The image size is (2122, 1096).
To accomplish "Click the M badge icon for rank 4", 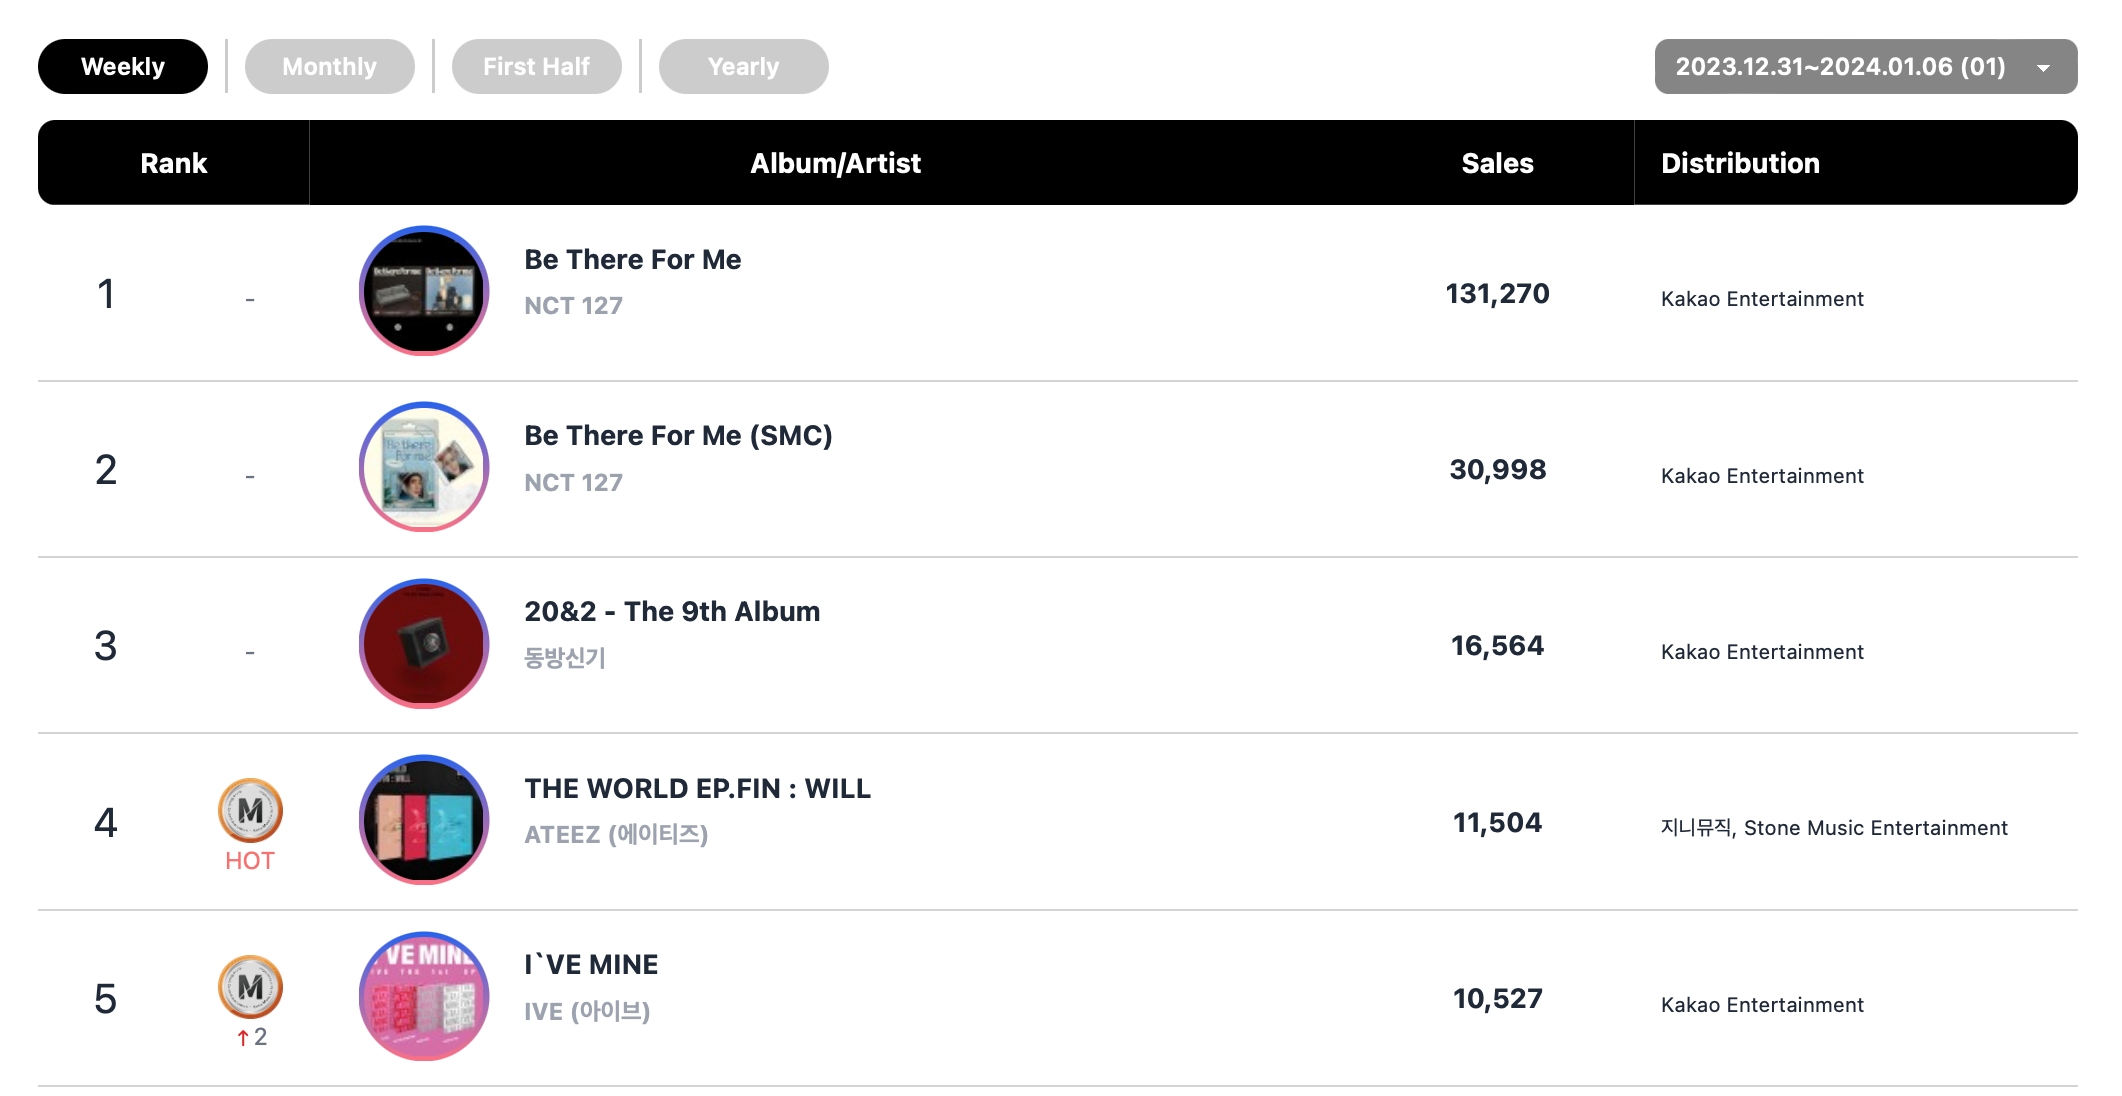I will point(250,810).
